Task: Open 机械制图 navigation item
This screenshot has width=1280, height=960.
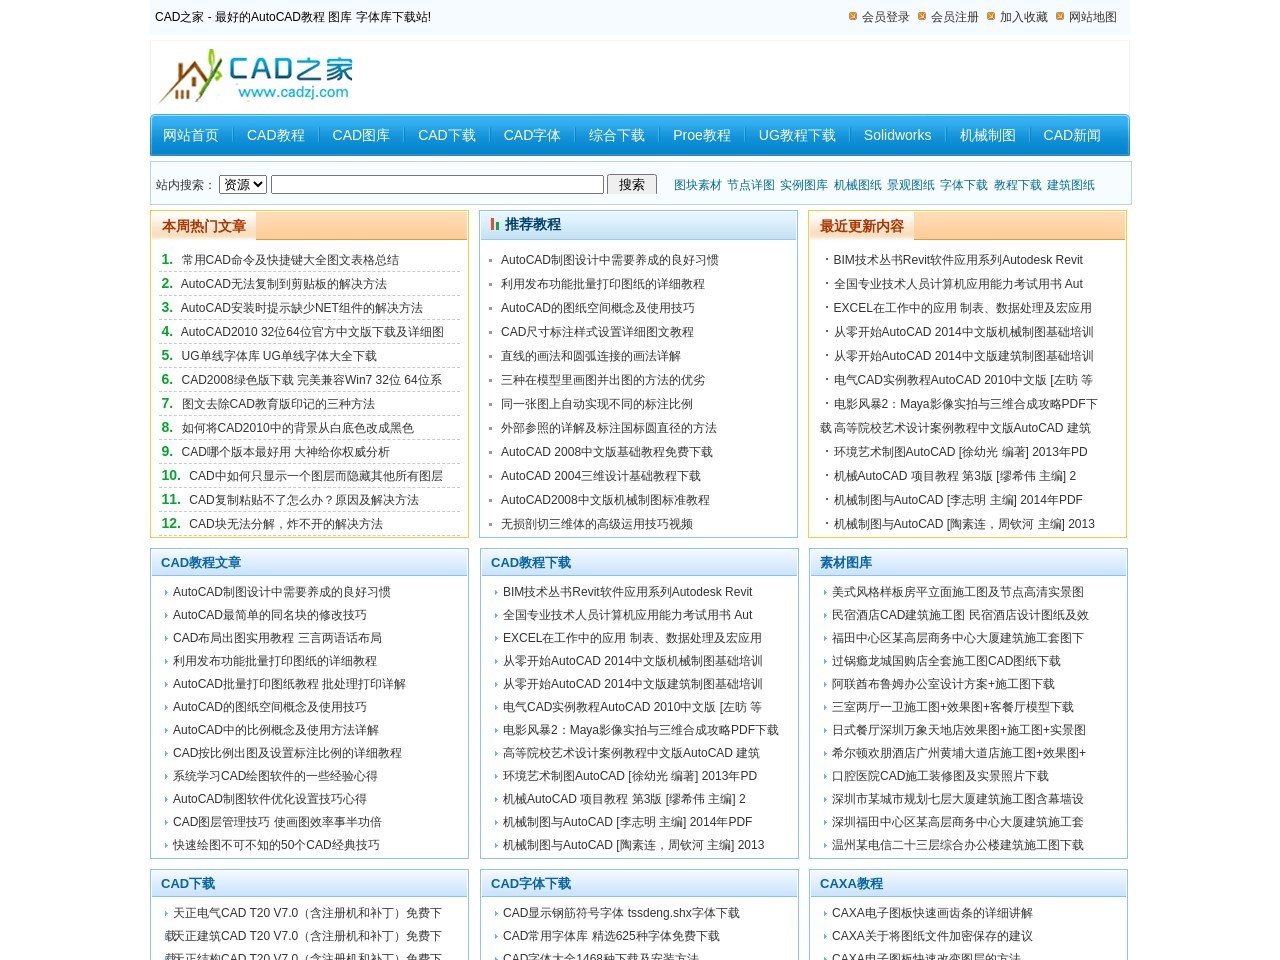Action: pyautogui.click(x=987, y=135)
